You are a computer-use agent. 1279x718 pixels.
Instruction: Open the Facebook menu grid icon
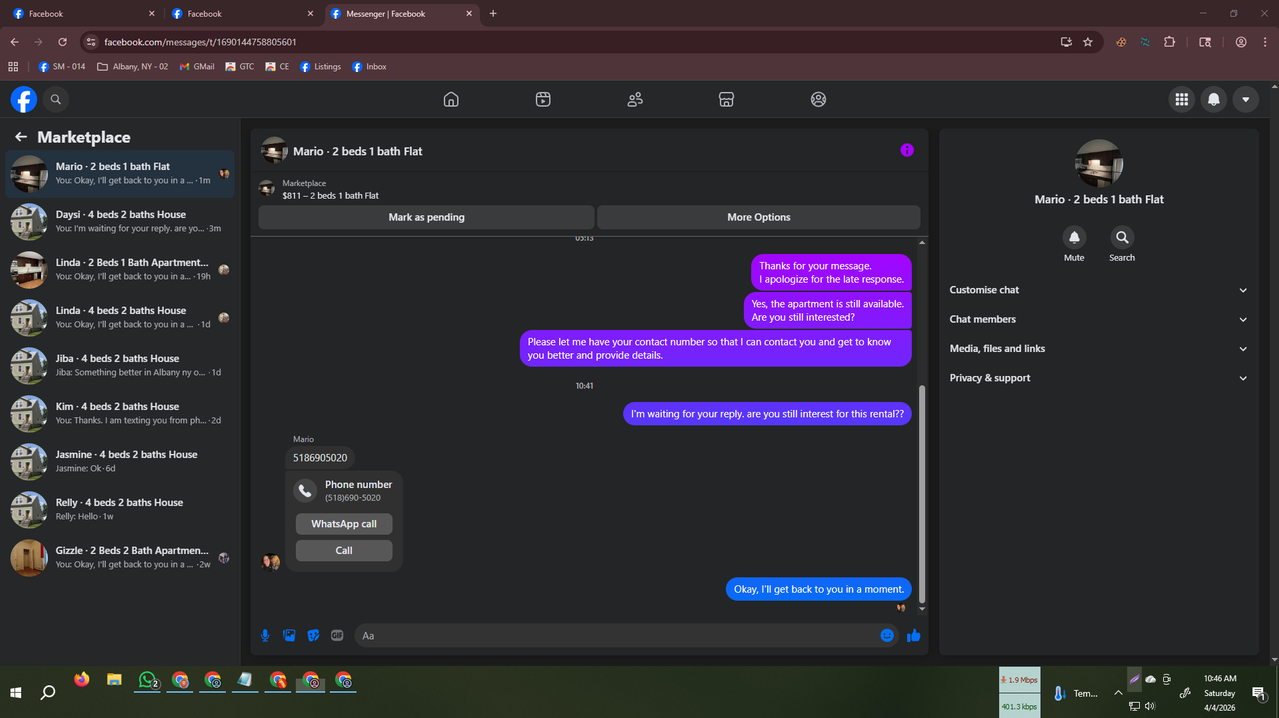tap(1181, 99)
